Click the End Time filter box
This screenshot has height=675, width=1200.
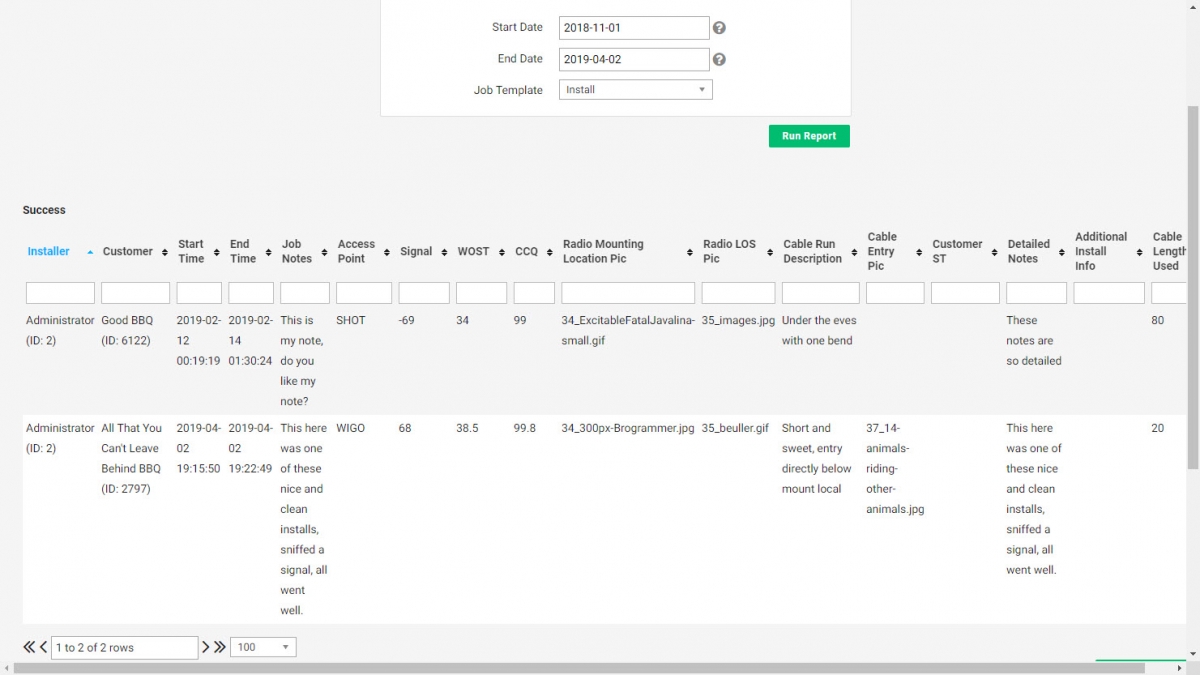251,293
